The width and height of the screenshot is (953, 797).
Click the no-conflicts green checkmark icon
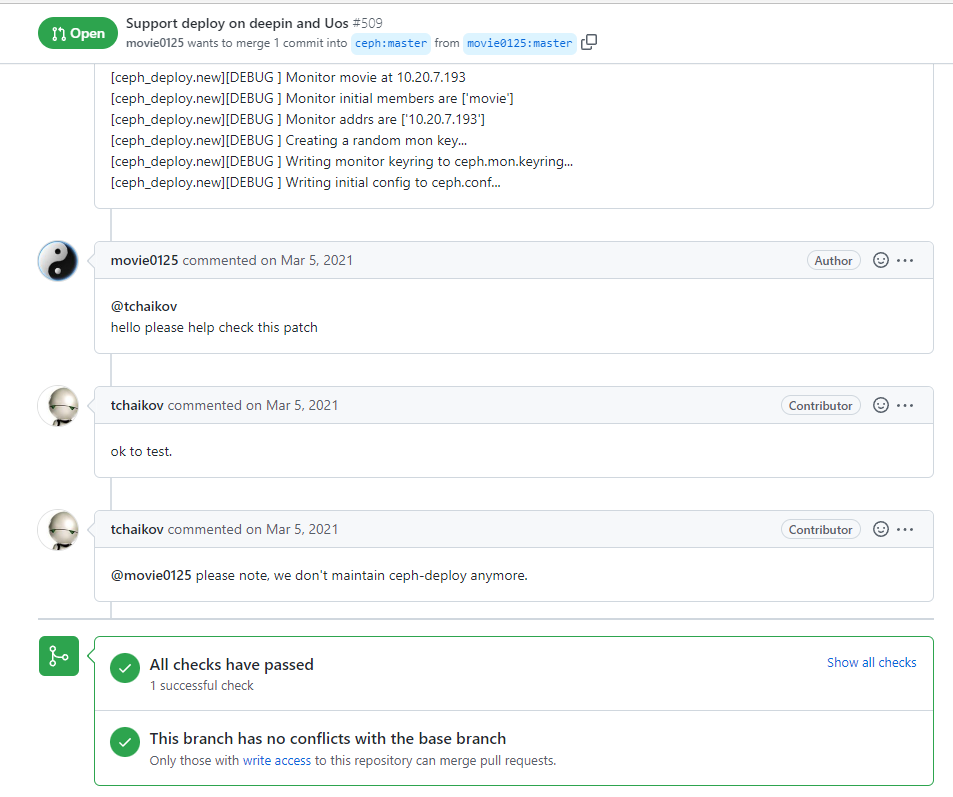(125, 742)
